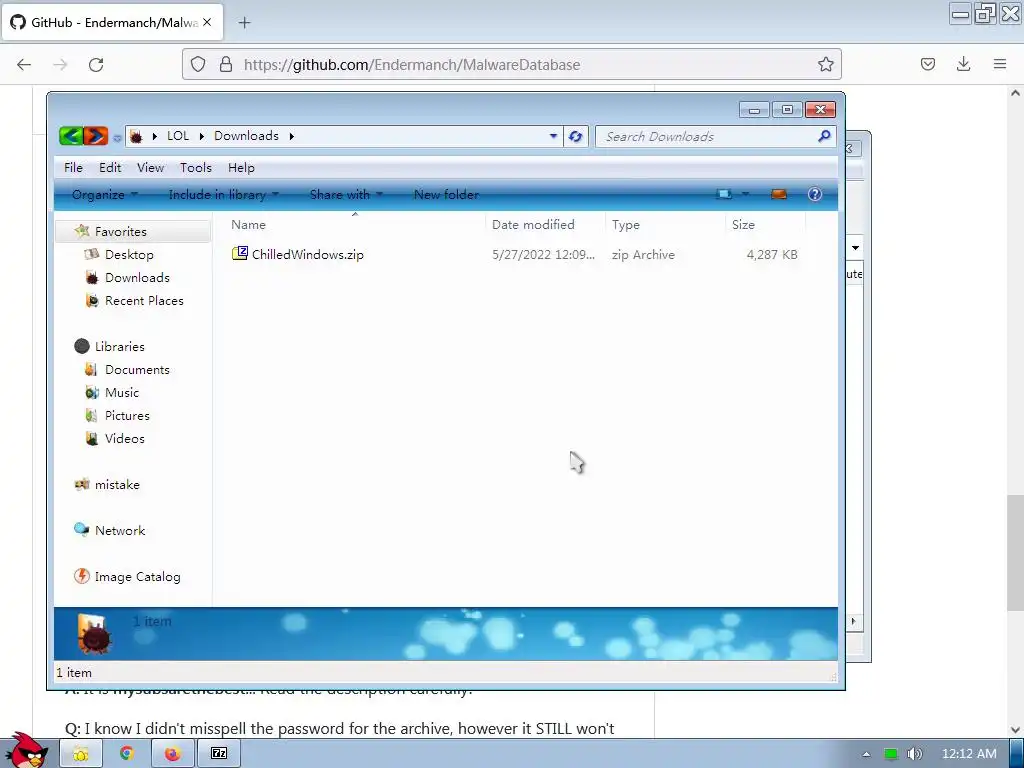Go back with the green Explorer arrow

[x=71, y=136]
